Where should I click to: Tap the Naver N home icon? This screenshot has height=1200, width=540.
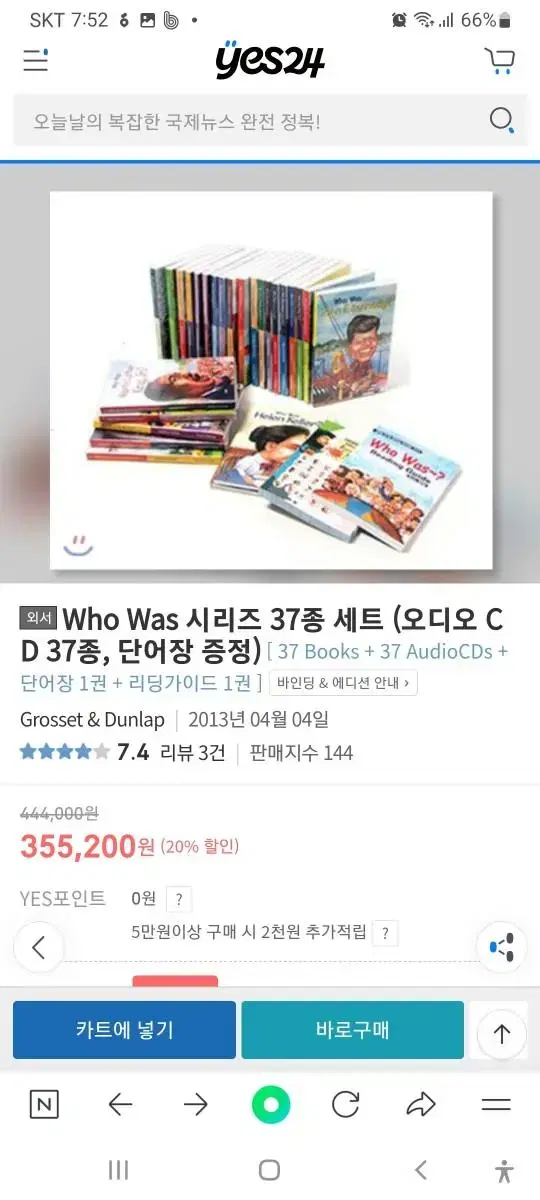[44, 1105]
